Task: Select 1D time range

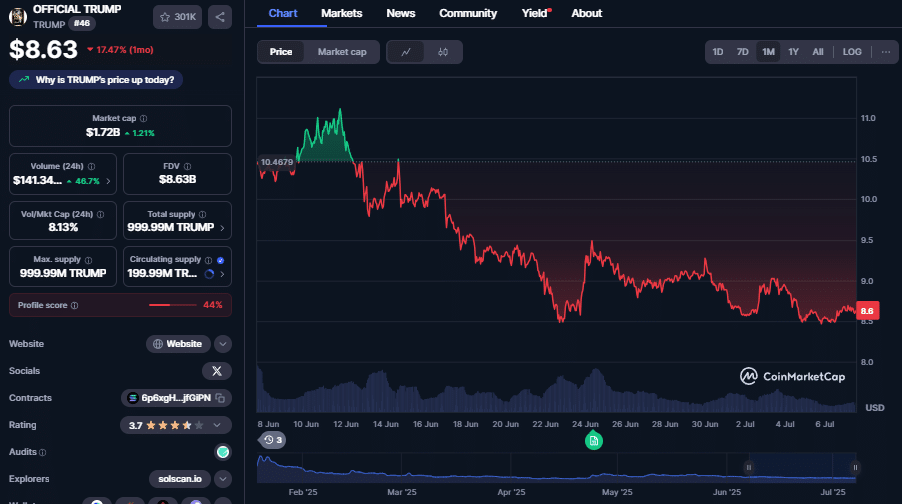Action: click(x=717, y=52)
